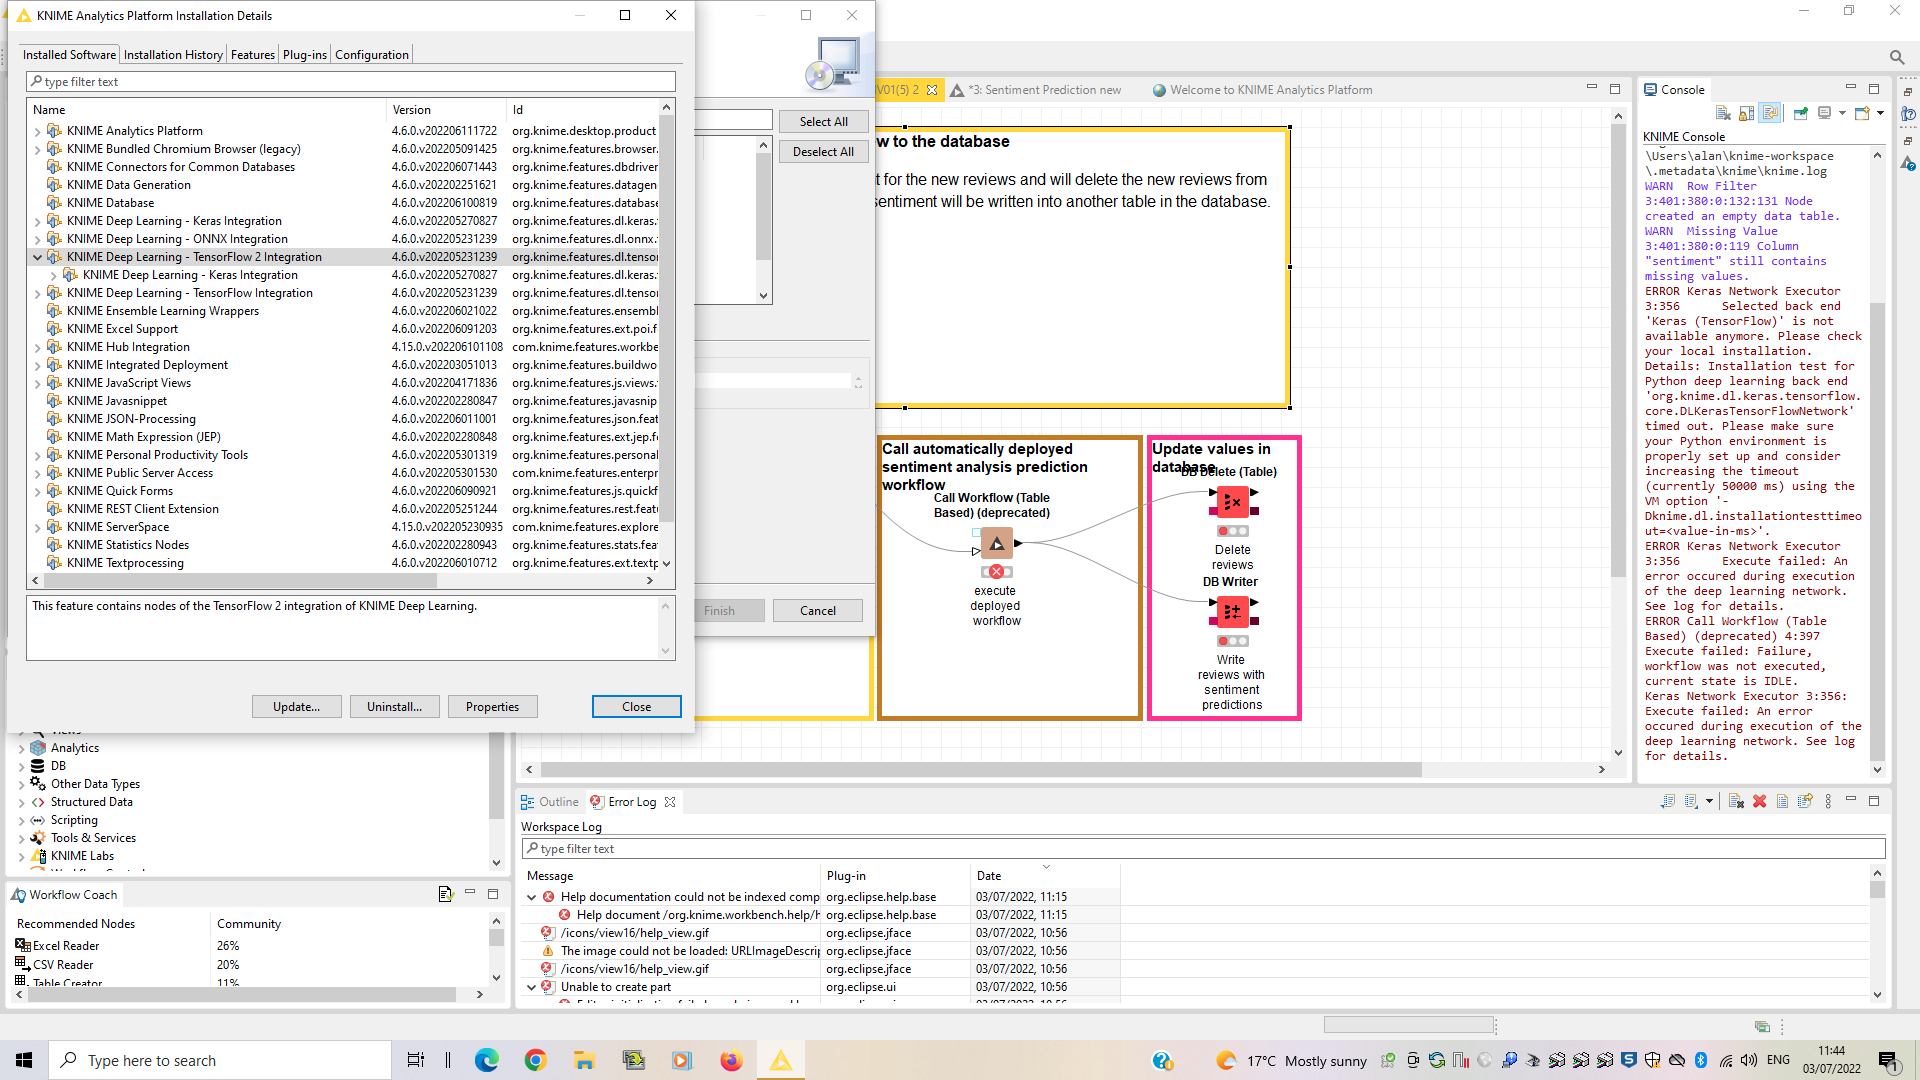Click Workflow Coach settings icon
Image resolution: width=1920 pixels, height=1080 pixels.
(x=445, y=894)
